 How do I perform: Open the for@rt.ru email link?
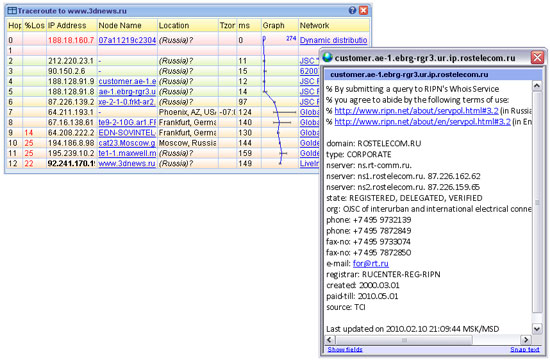click(371, 263)
